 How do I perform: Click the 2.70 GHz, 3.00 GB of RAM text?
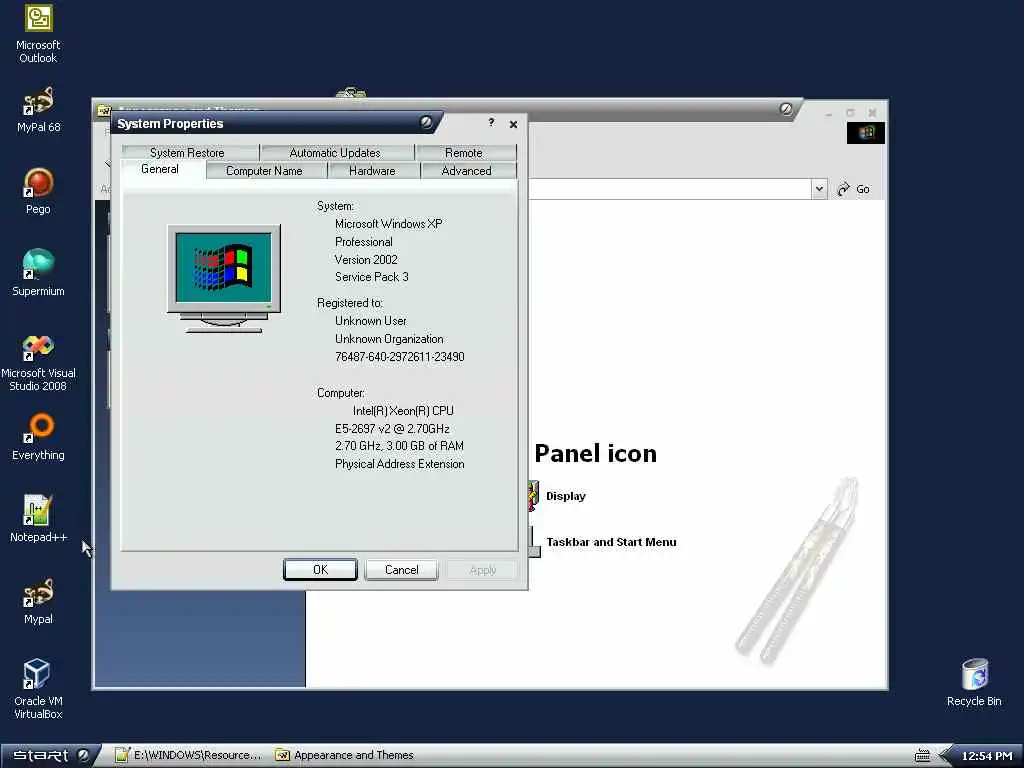(400, 445)
